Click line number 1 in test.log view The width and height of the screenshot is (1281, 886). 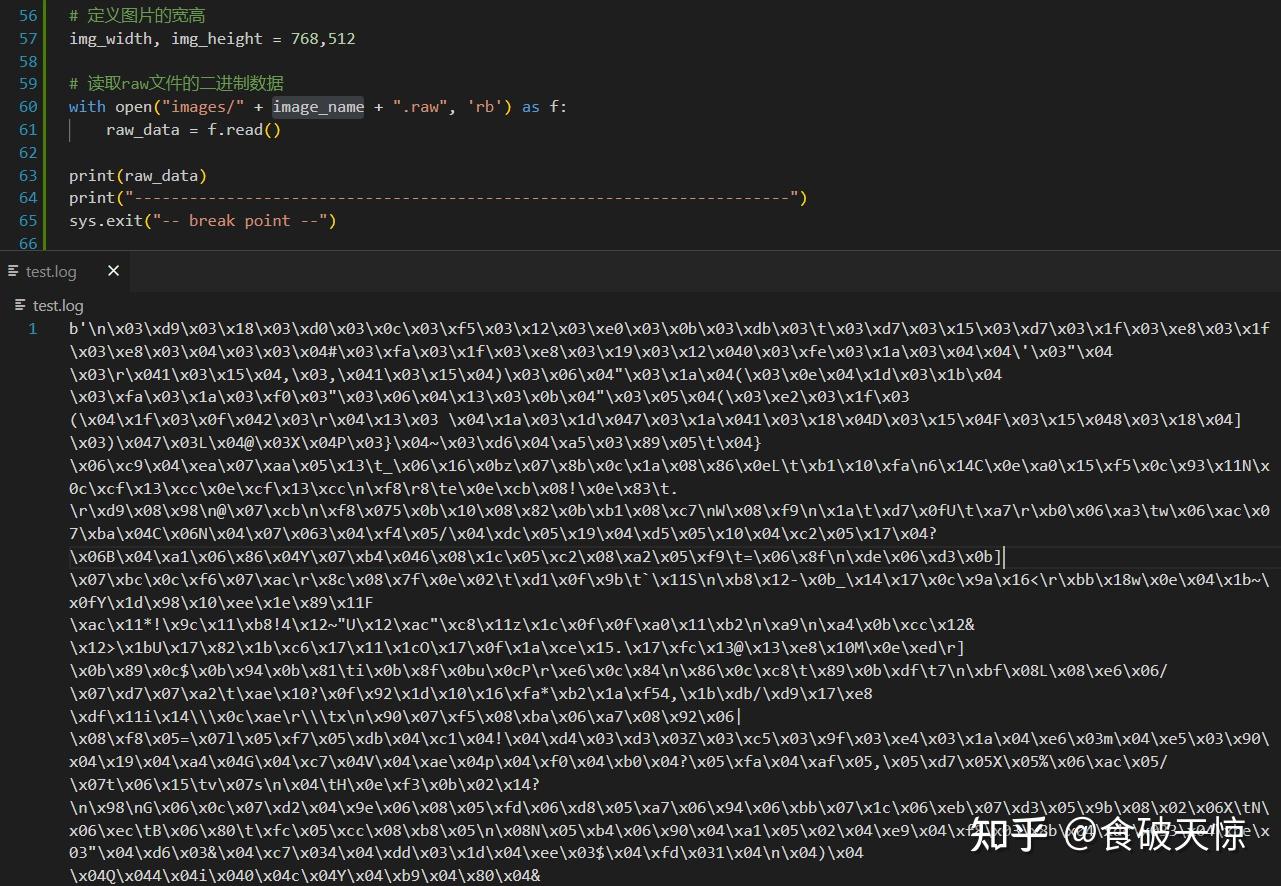[x=31, y=328]
